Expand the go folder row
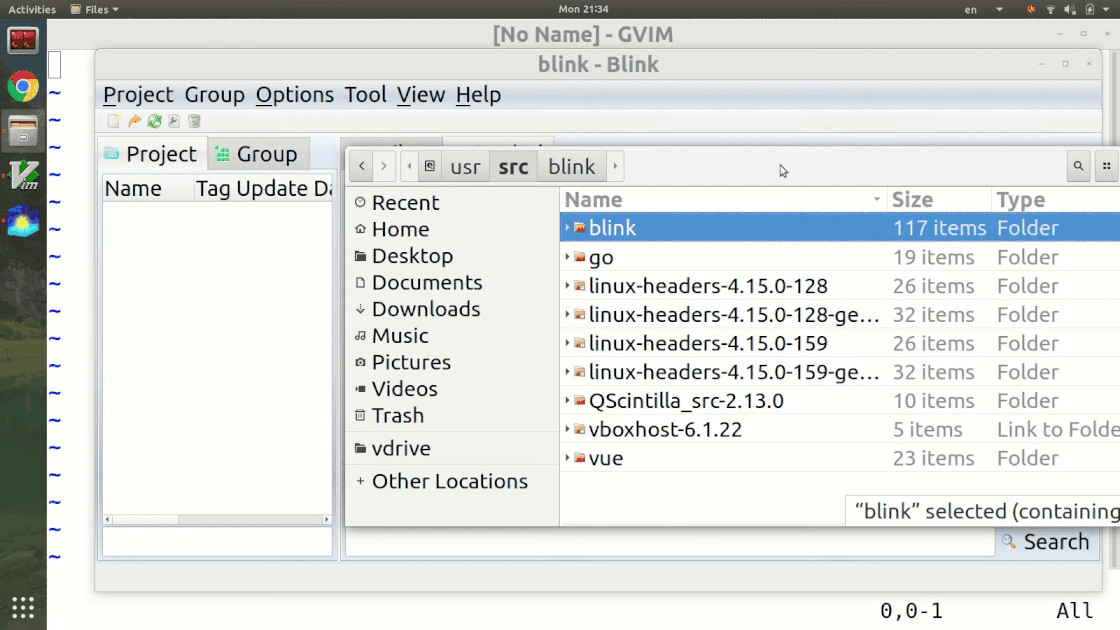 567,257
